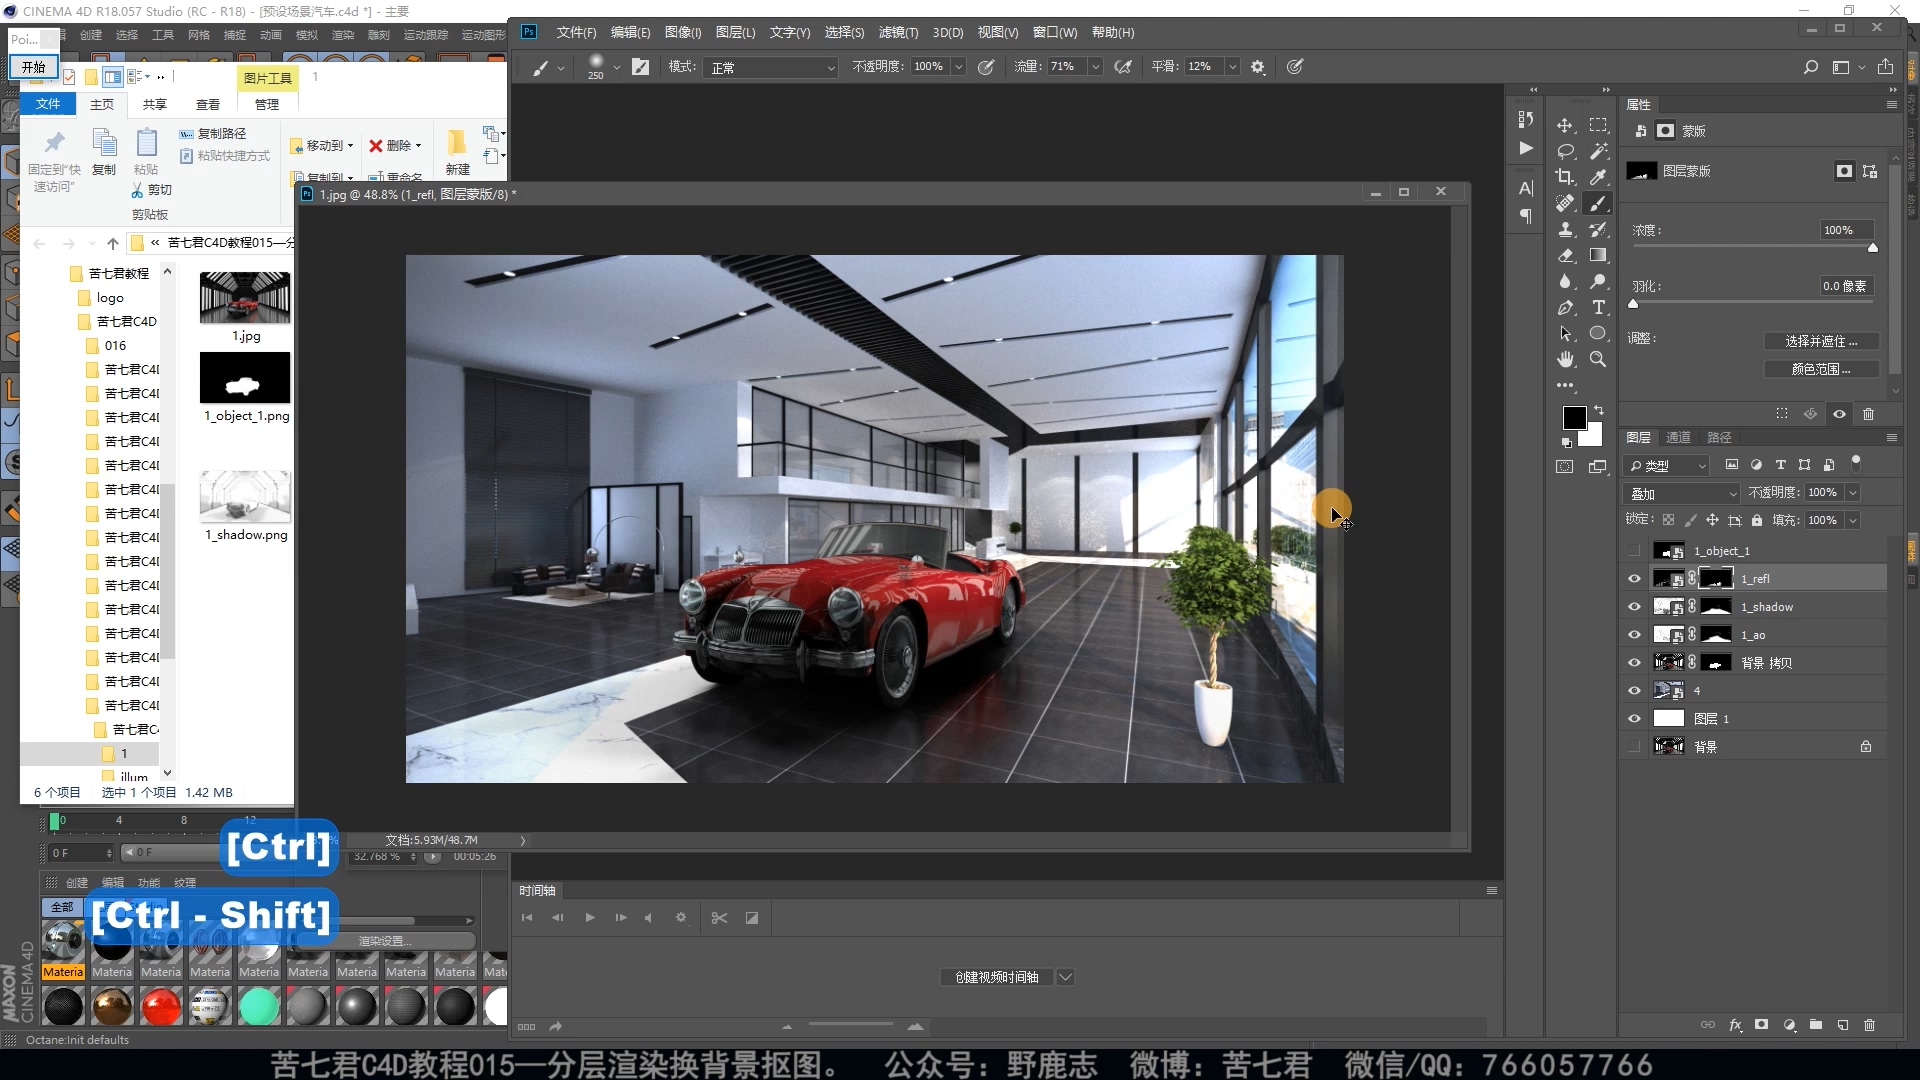Viewport: 1920px width, 1080px height.
Task: Select the Rectangular Marquee tool
Action: click(x=1598, y=125)
